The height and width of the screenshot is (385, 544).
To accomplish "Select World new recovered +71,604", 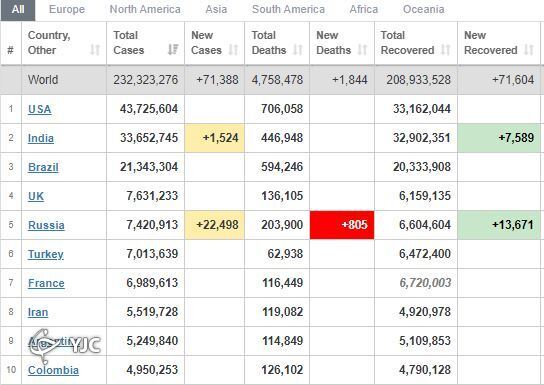I will tap(513, 80).
